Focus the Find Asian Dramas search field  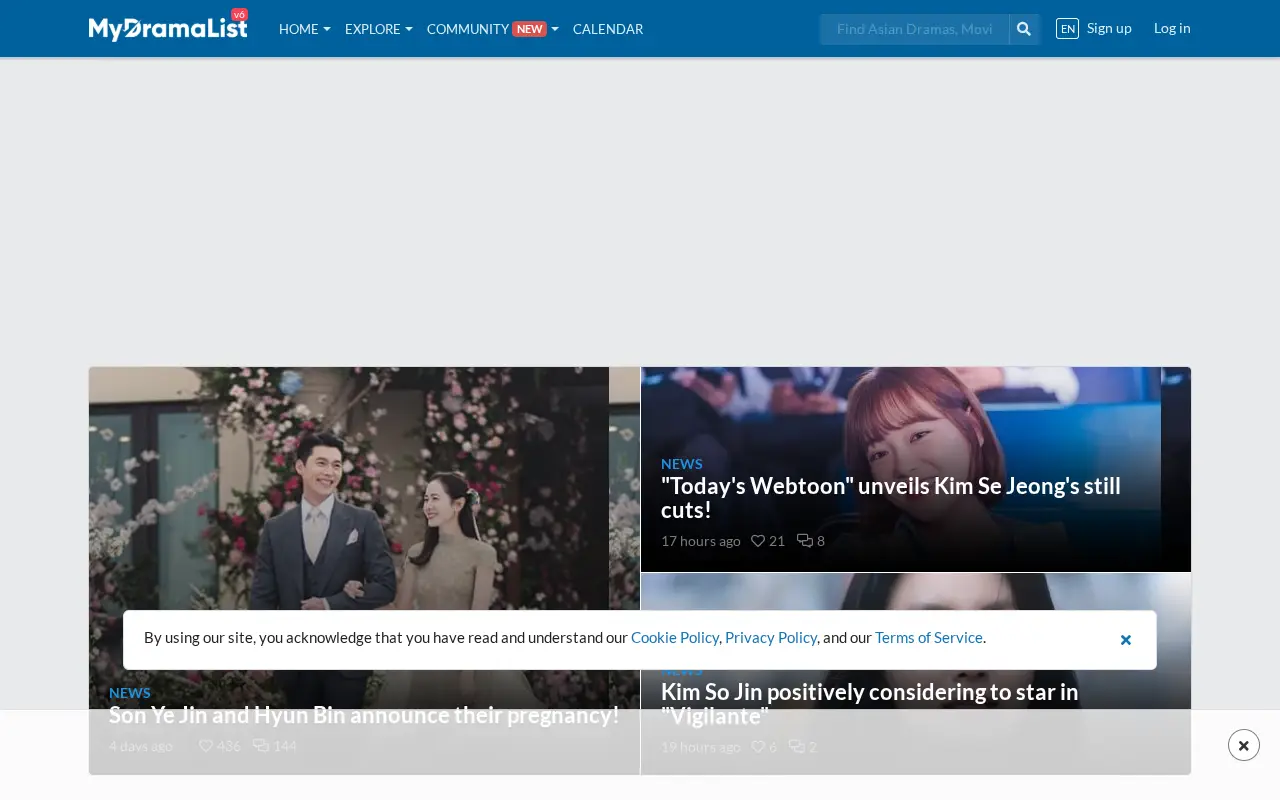tap(914, 29)
